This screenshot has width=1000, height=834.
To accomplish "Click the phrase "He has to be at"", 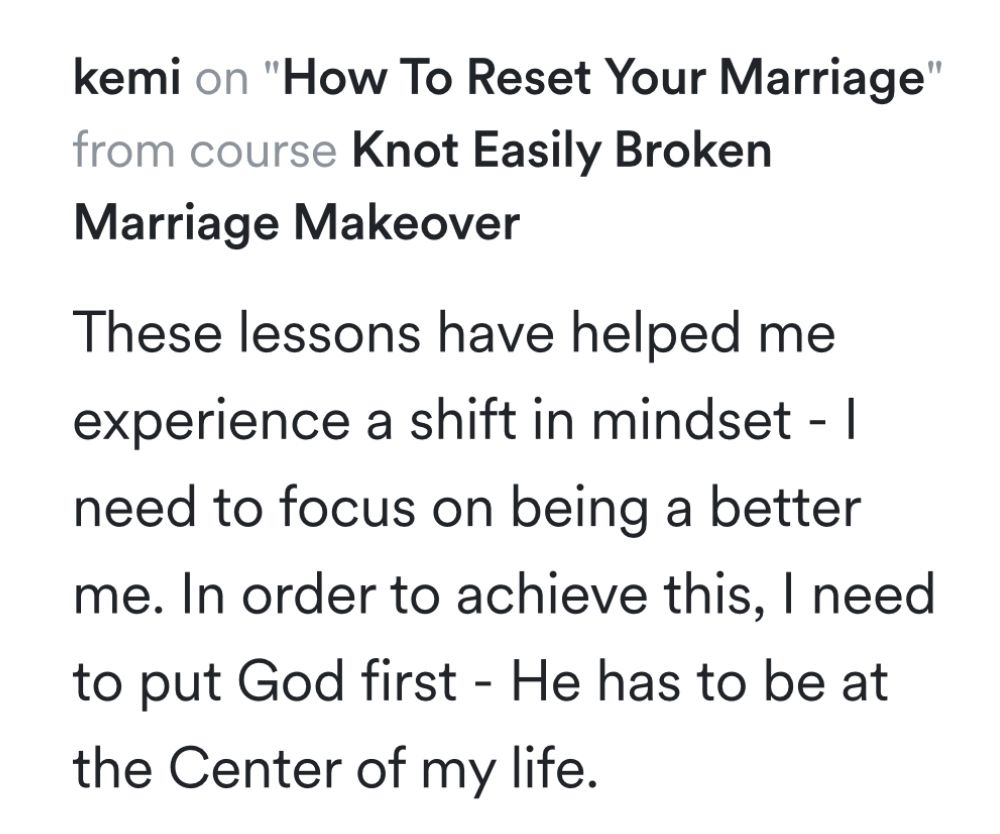I will point(700,681).
